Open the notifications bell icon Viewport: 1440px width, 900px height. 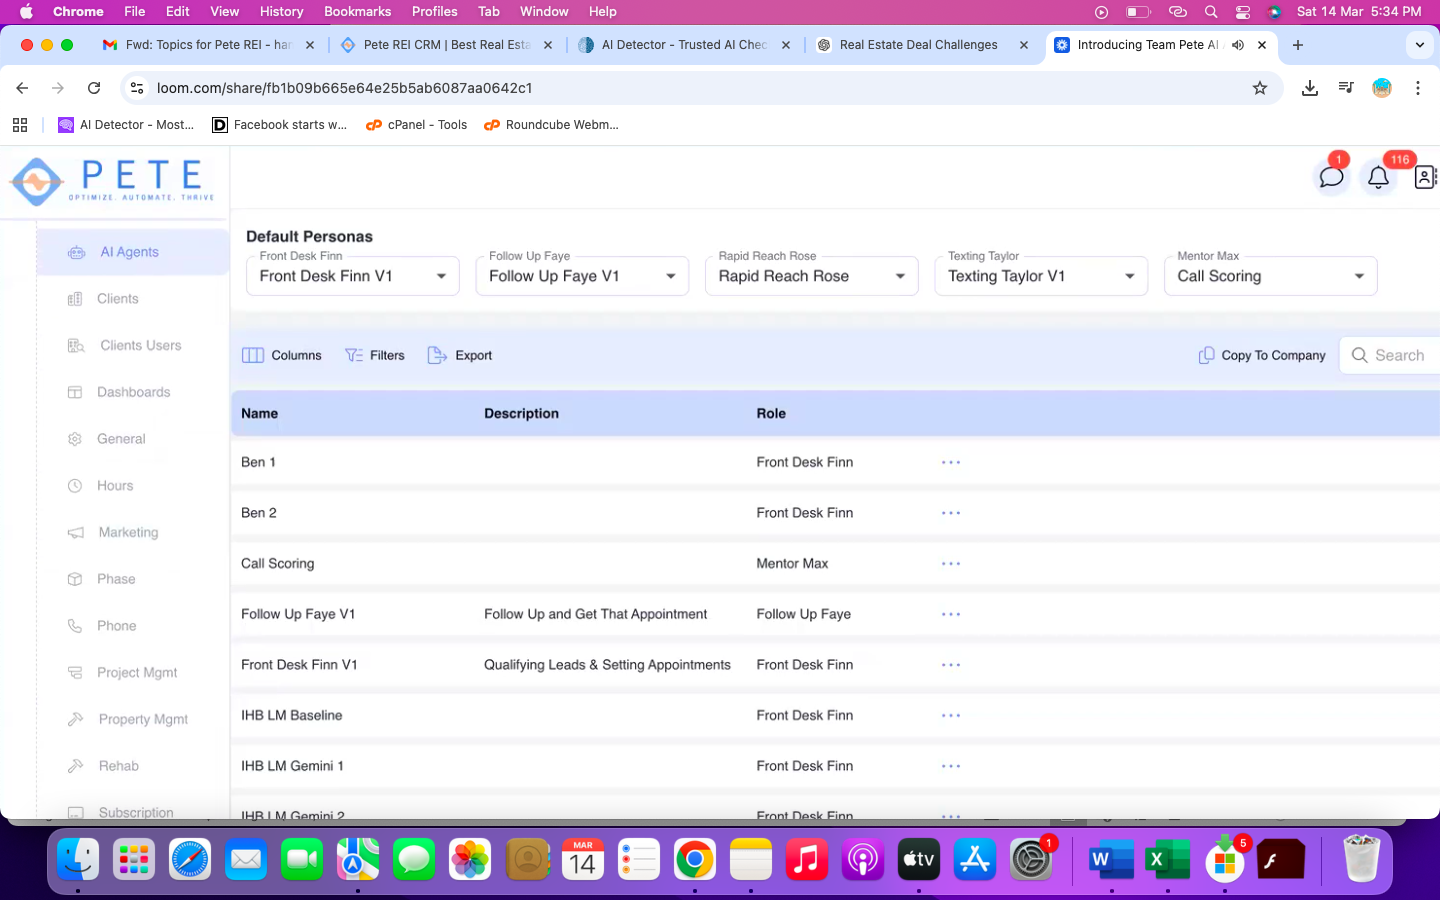point(1378,177)
